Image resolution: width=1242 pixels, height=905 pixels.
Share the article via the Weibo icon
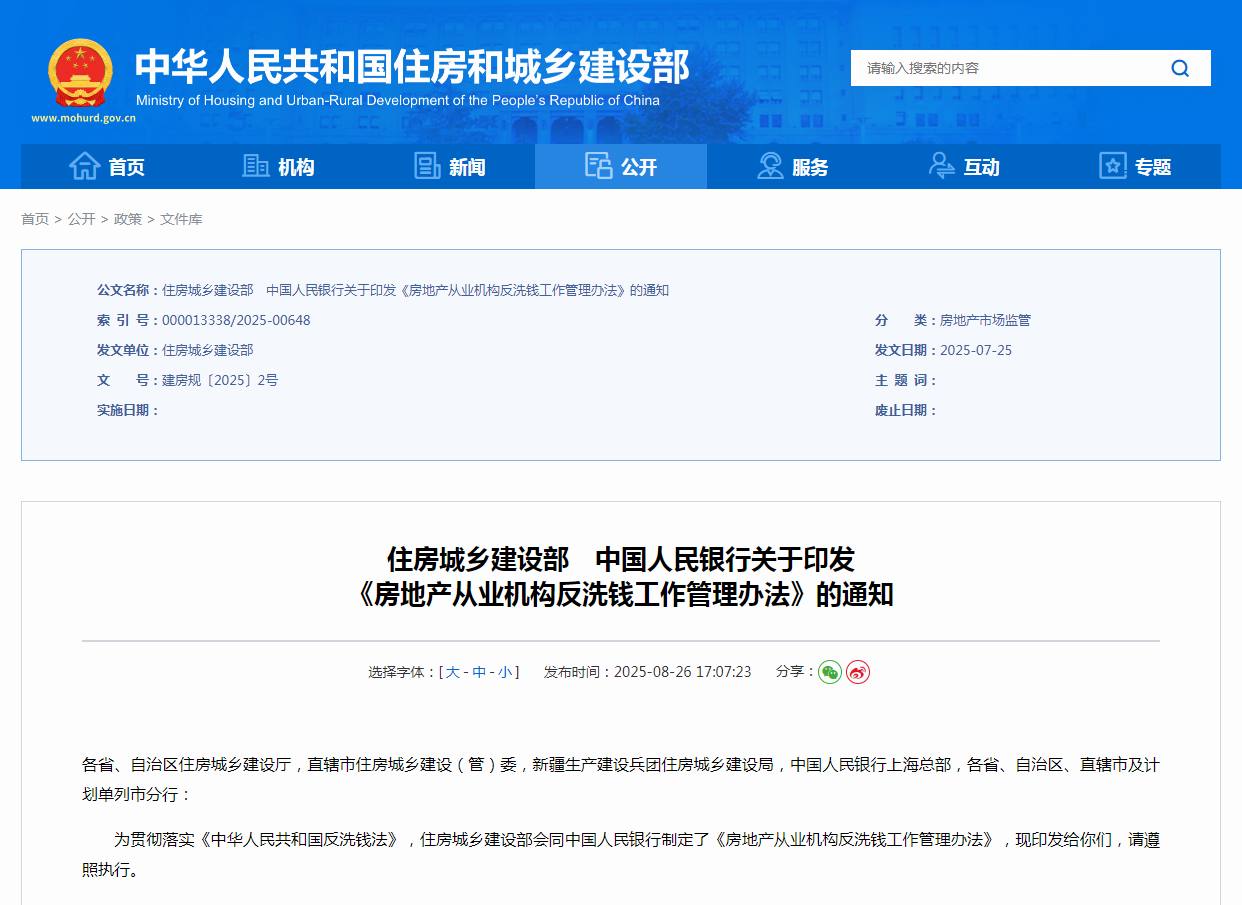[x=856, y=672]
